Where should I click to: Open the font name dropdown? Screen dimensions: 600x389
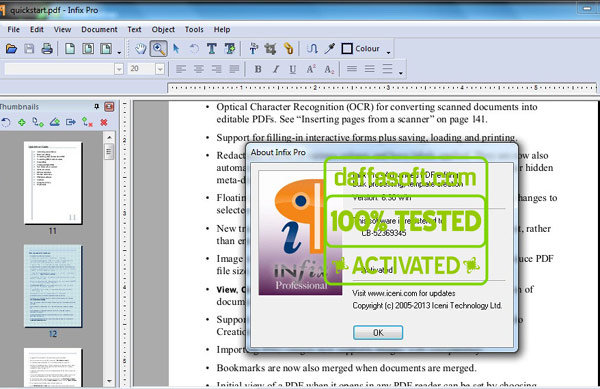[119, 69]
